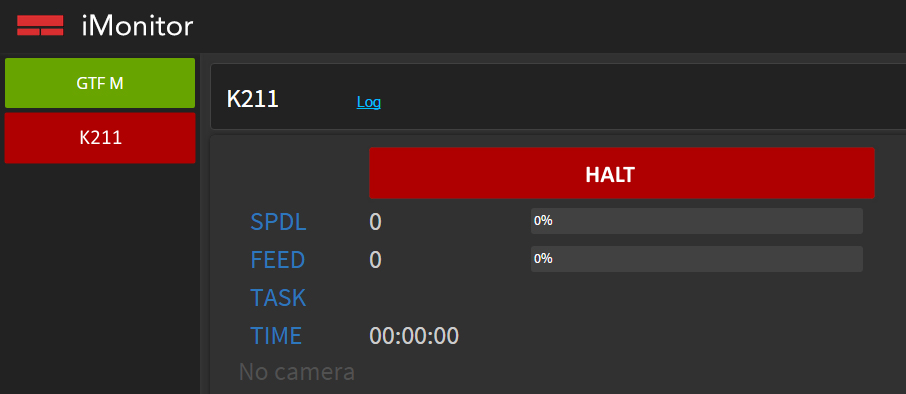Click the SPDL label

click(x=279, y=222)
